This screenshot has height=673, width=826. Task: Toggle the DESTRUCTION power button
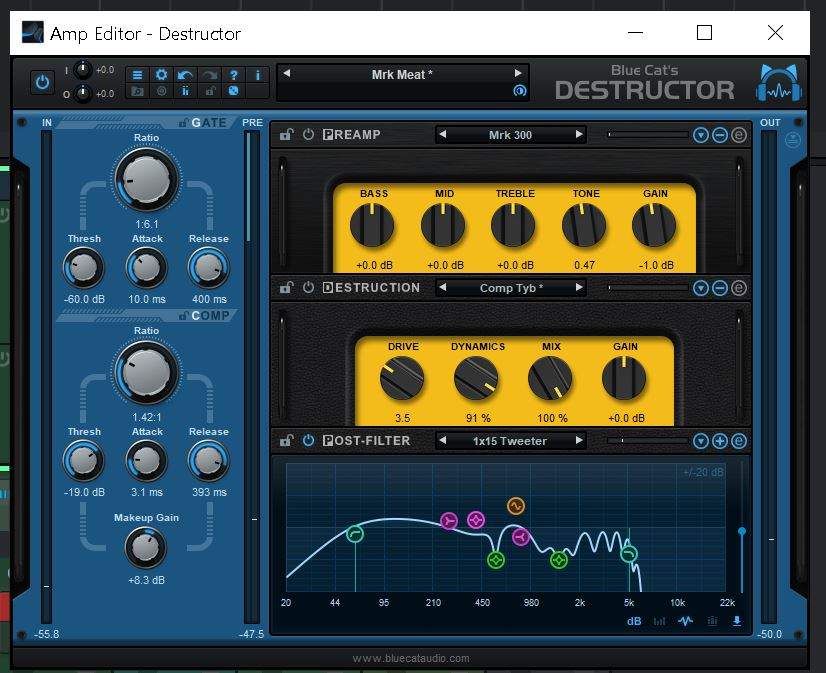[308, 288]
